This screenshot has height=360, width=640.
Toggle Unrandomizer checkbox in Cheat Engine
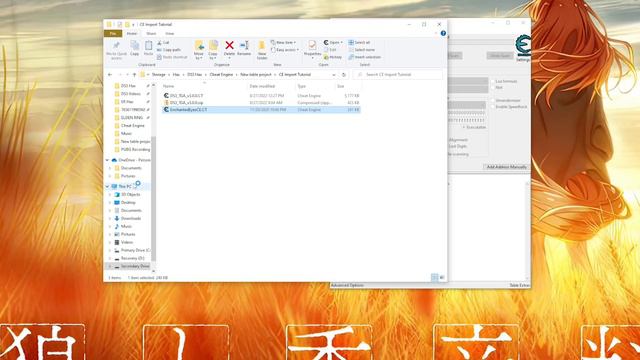coord(493,100)
